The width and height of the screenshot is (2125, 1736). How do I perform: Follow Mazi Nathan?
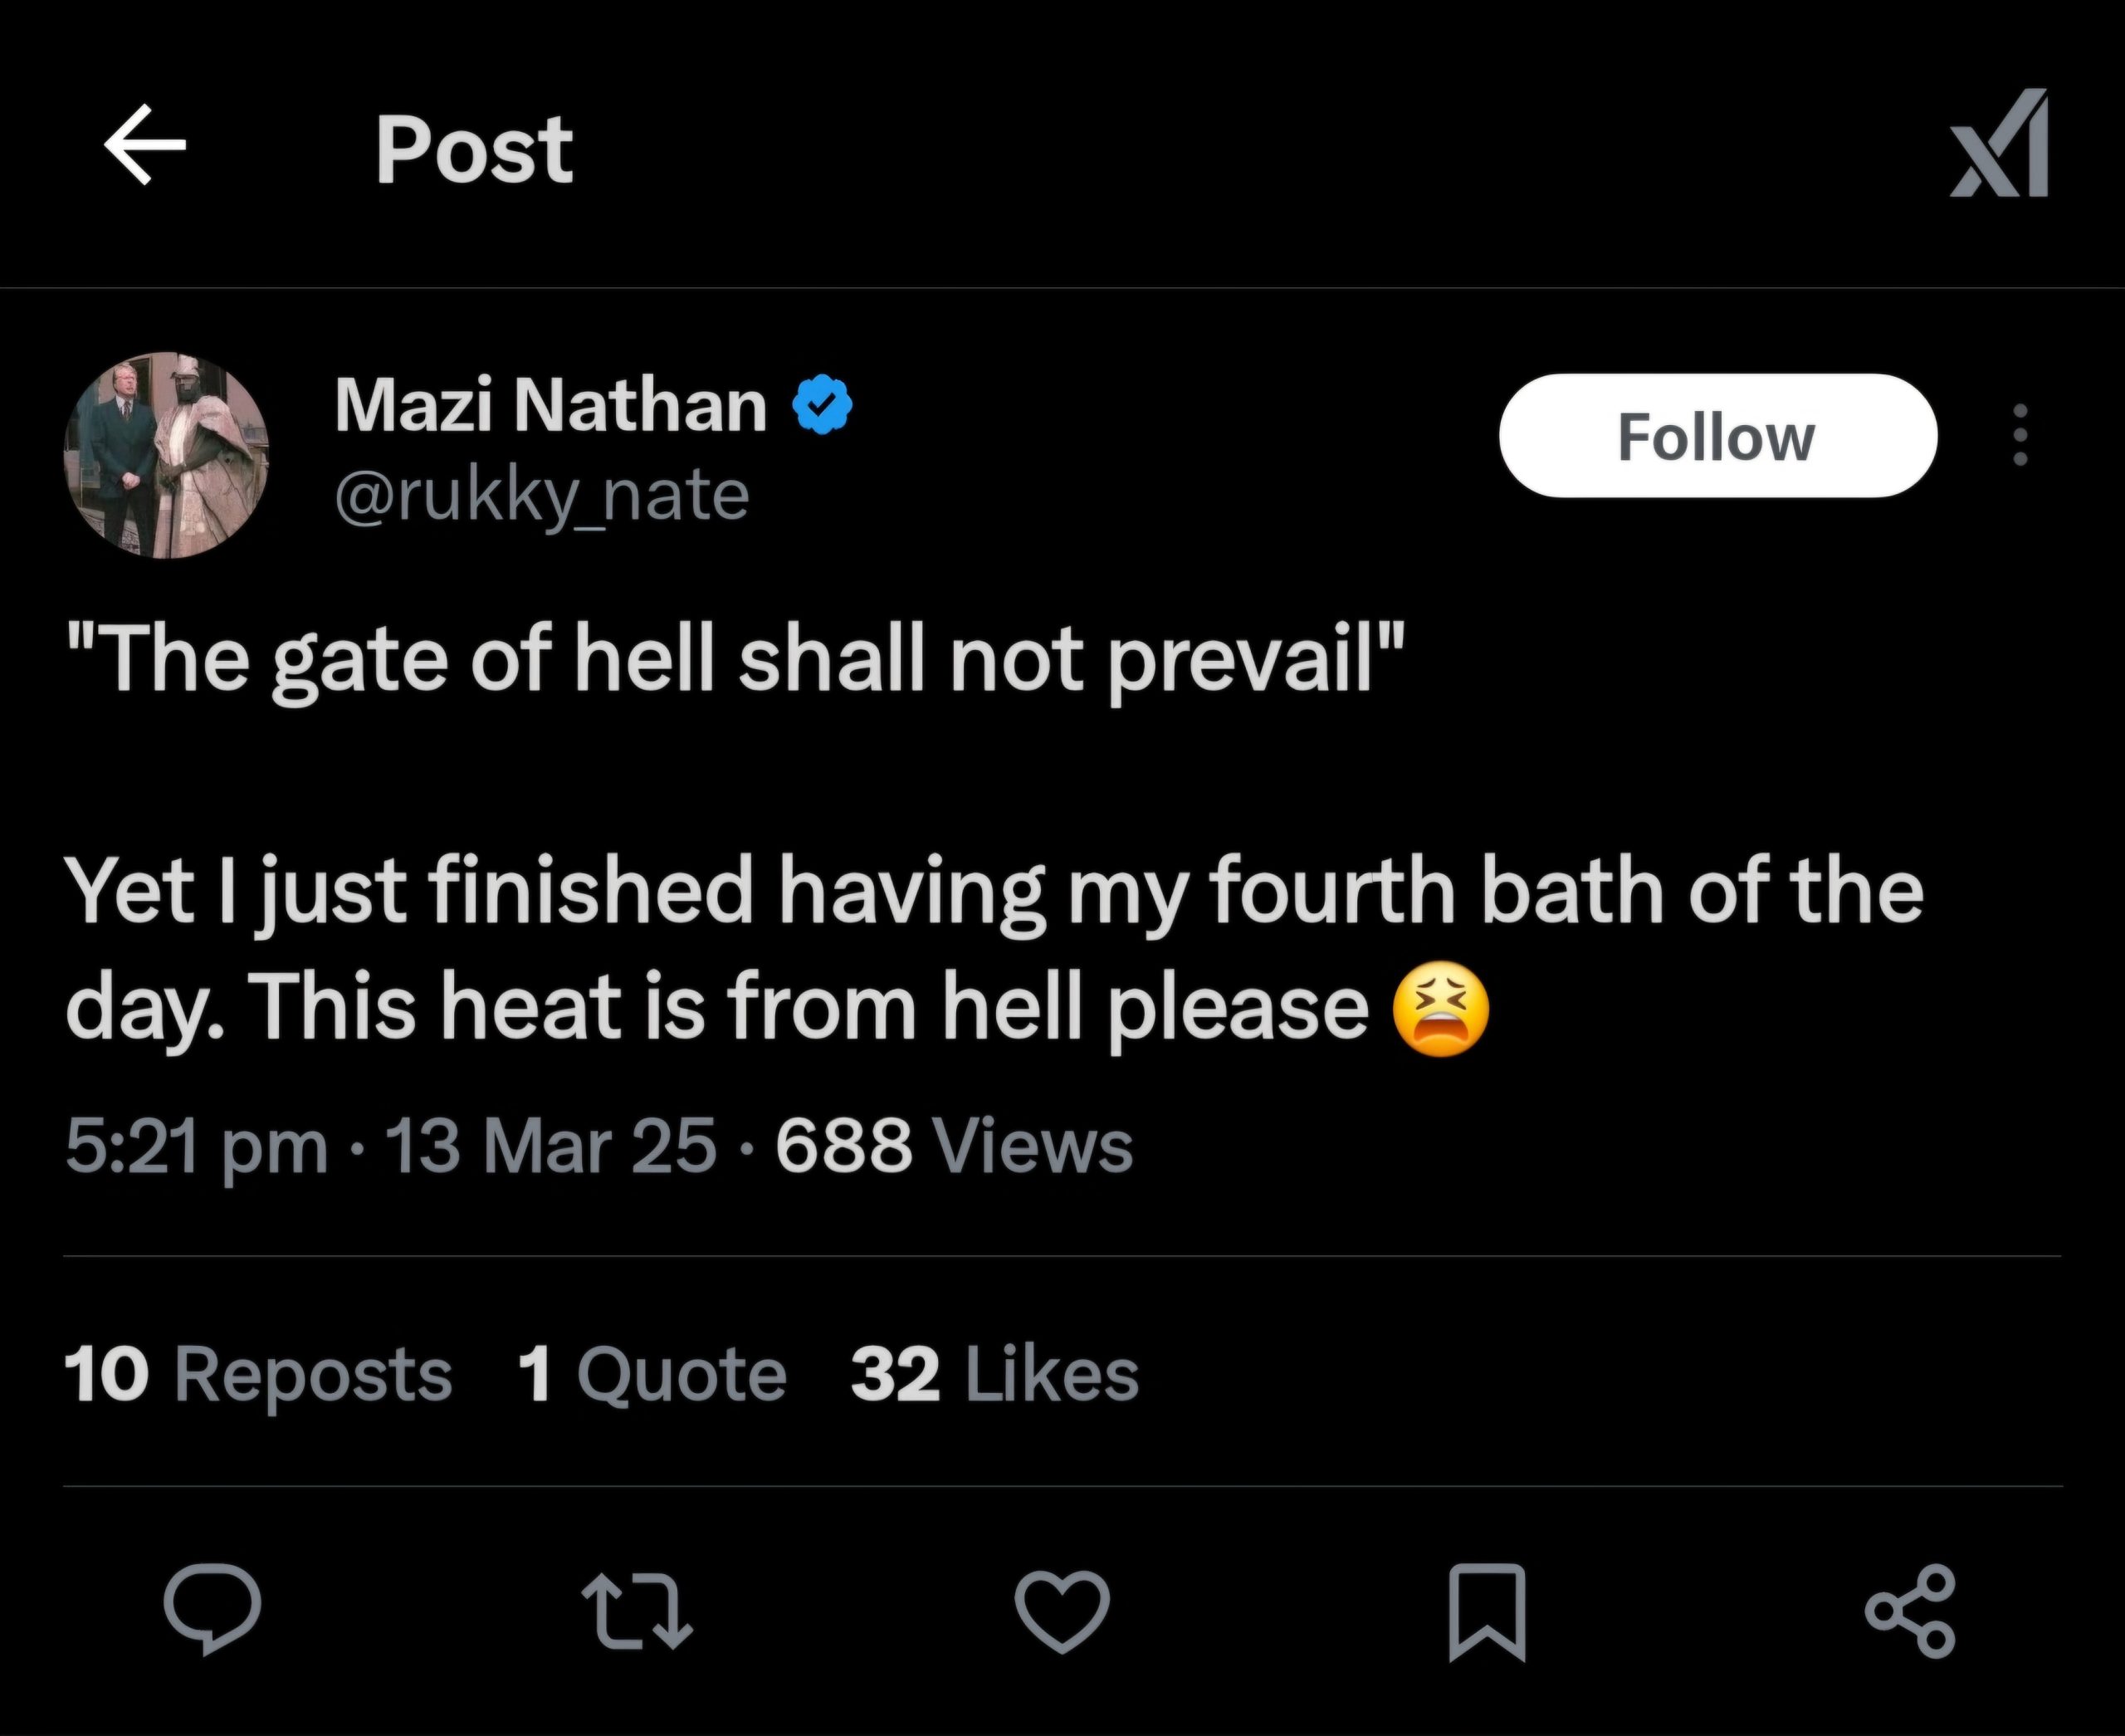(x=1717, y=436)
